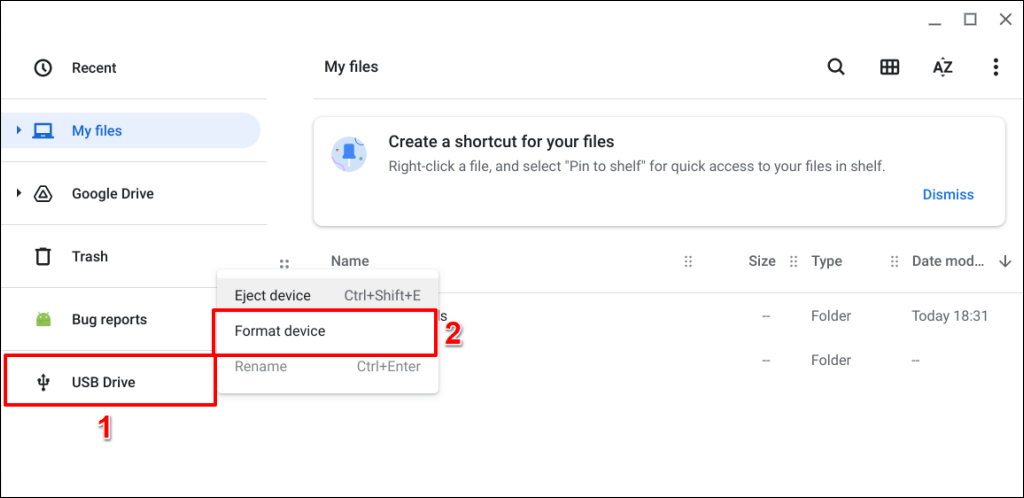Click the USB Drive icon
1024x498 pixels.
click(43, 382)
